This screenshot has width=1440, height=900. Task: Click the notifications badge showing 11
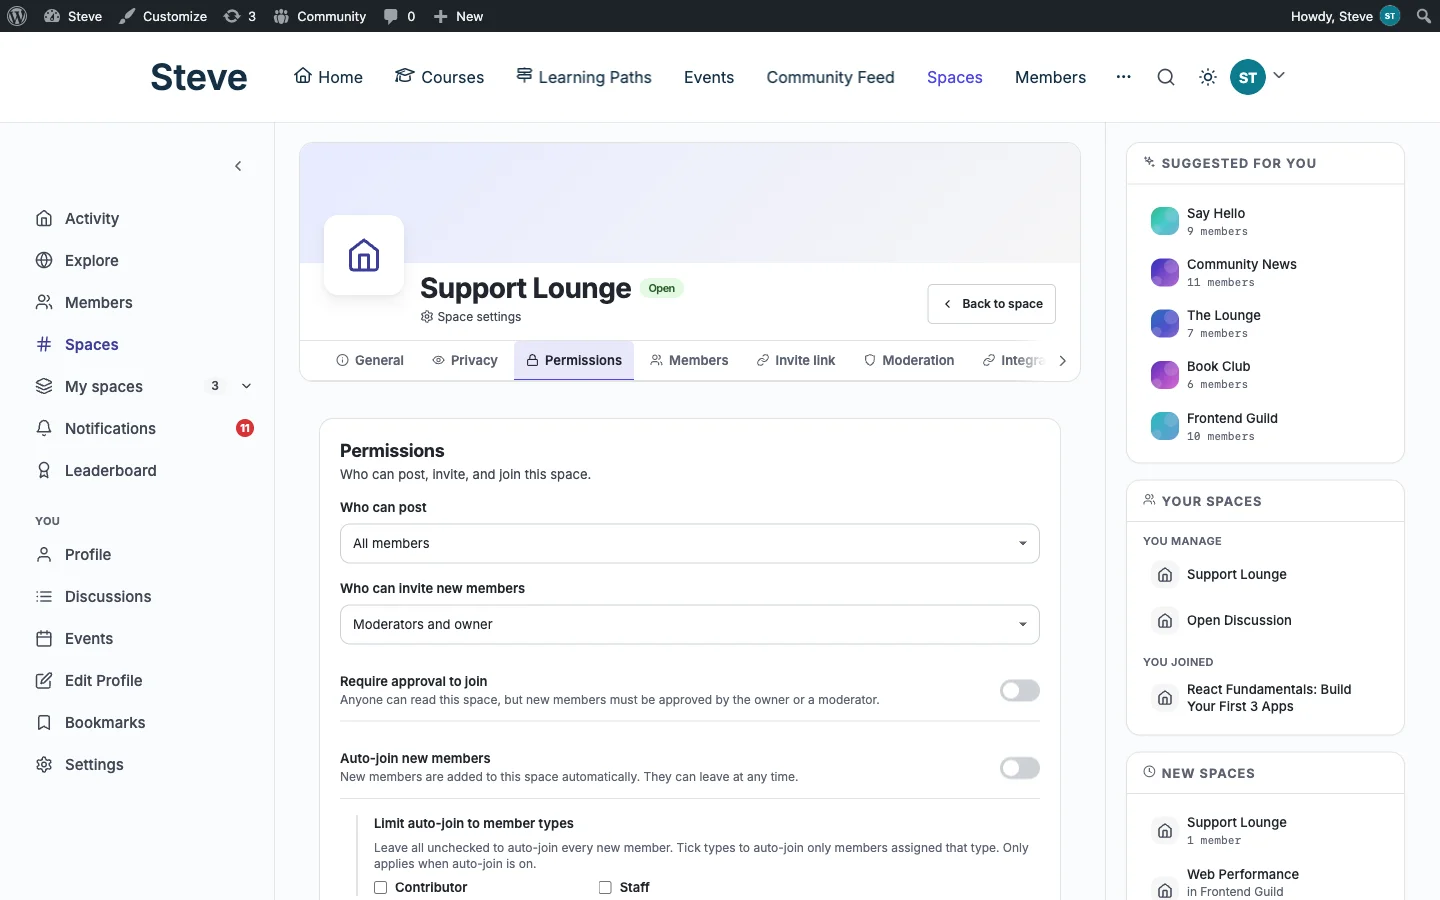[x=245, y=428]
